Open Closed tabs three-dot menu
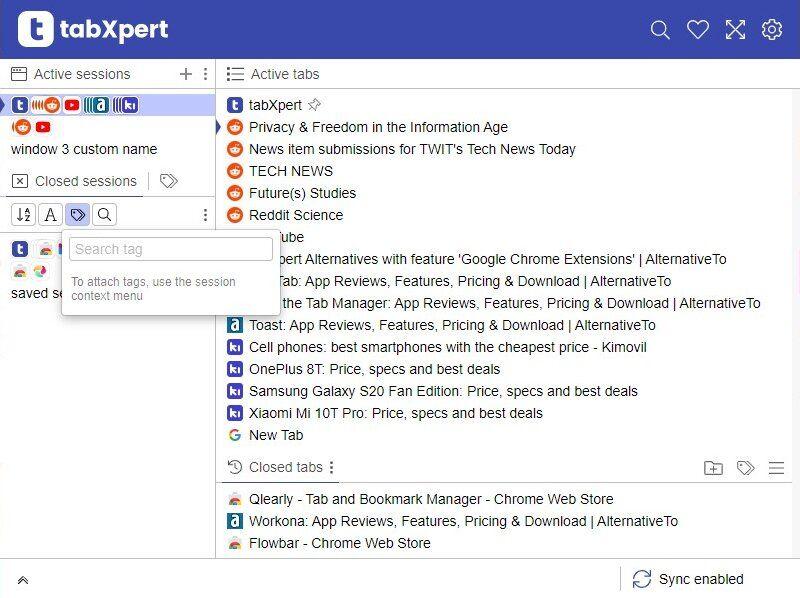 coord(332,467)
